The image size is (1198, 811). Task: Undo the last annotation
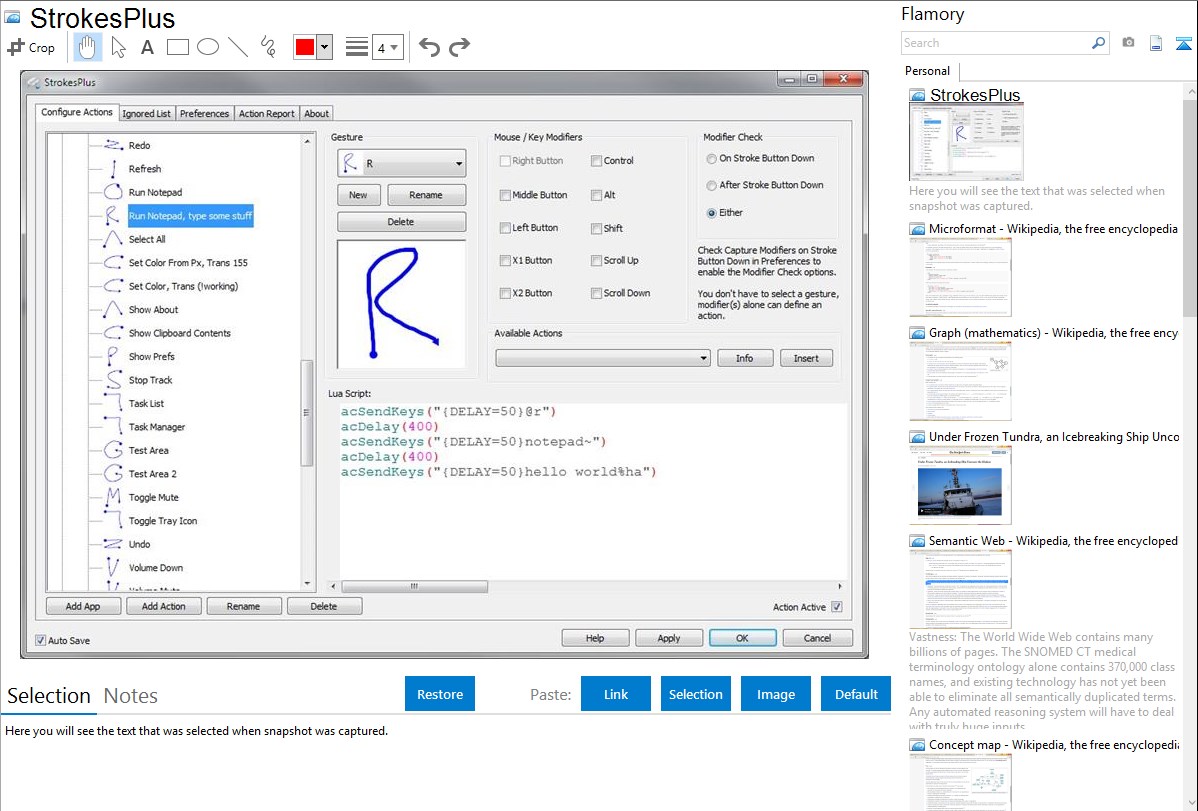coord(429,47)
